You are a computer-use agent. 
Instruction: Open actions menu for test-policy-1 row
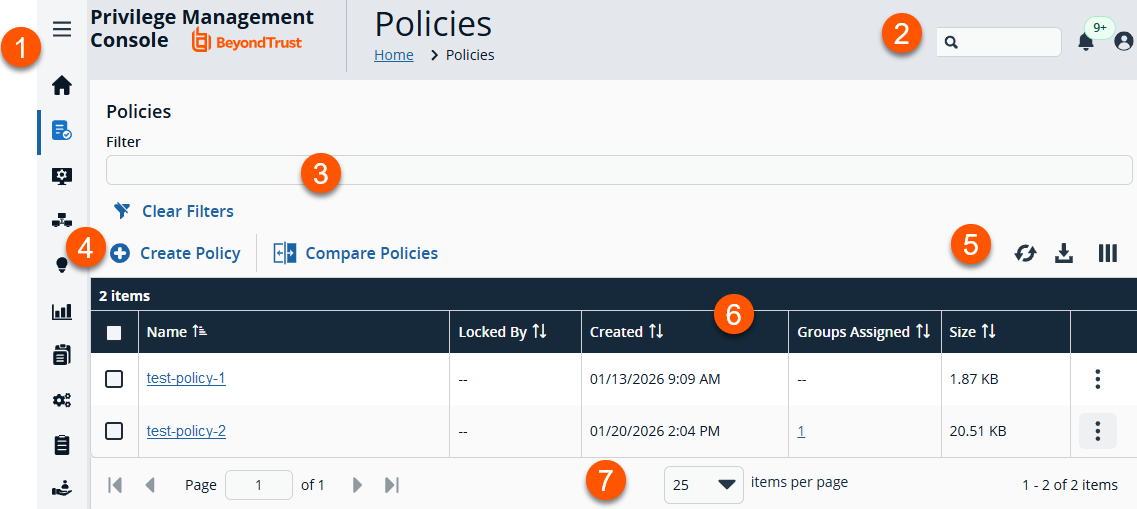(1098, 378)
